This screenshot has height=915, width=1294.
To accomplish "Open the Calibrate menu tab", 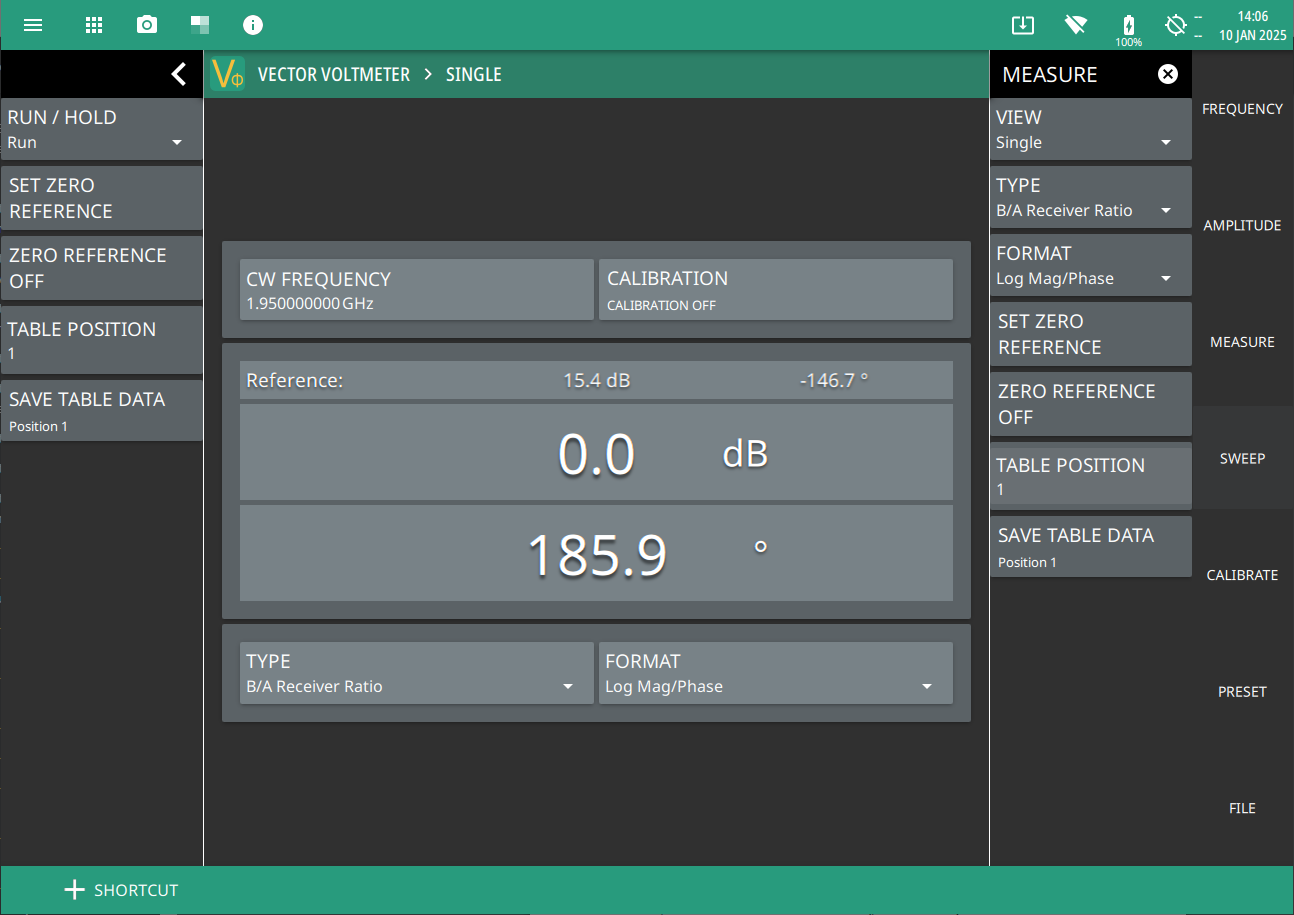I will 1242,575.
